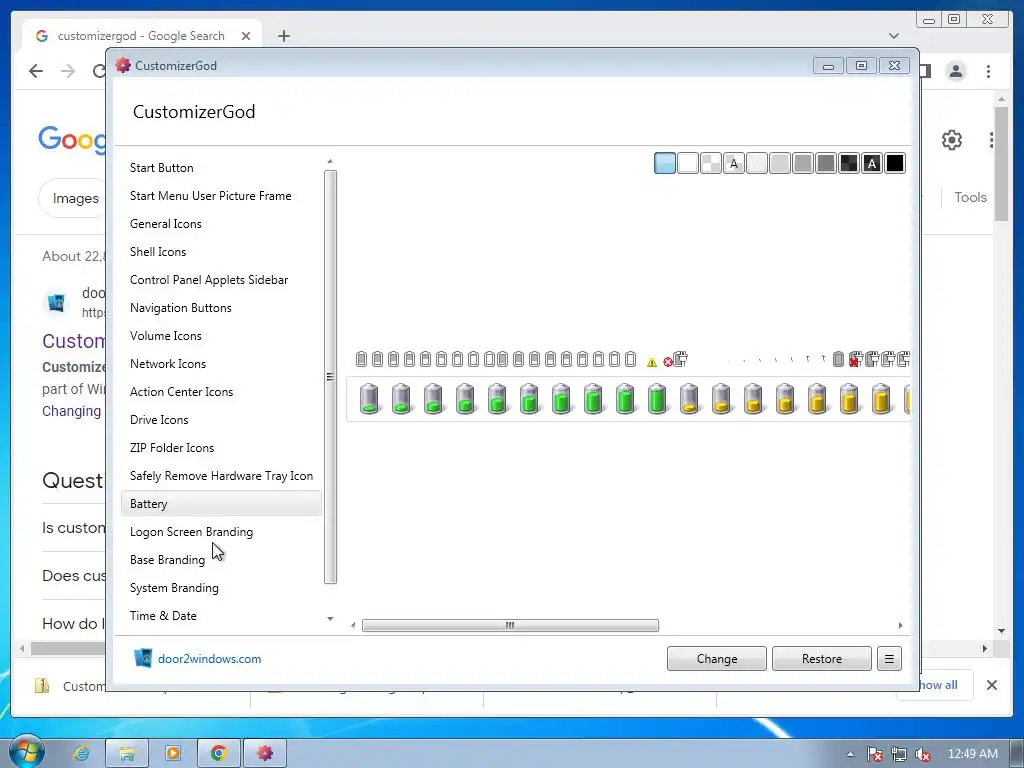
Task: Pick the light blue background swatch
Action: click(665, 163)
